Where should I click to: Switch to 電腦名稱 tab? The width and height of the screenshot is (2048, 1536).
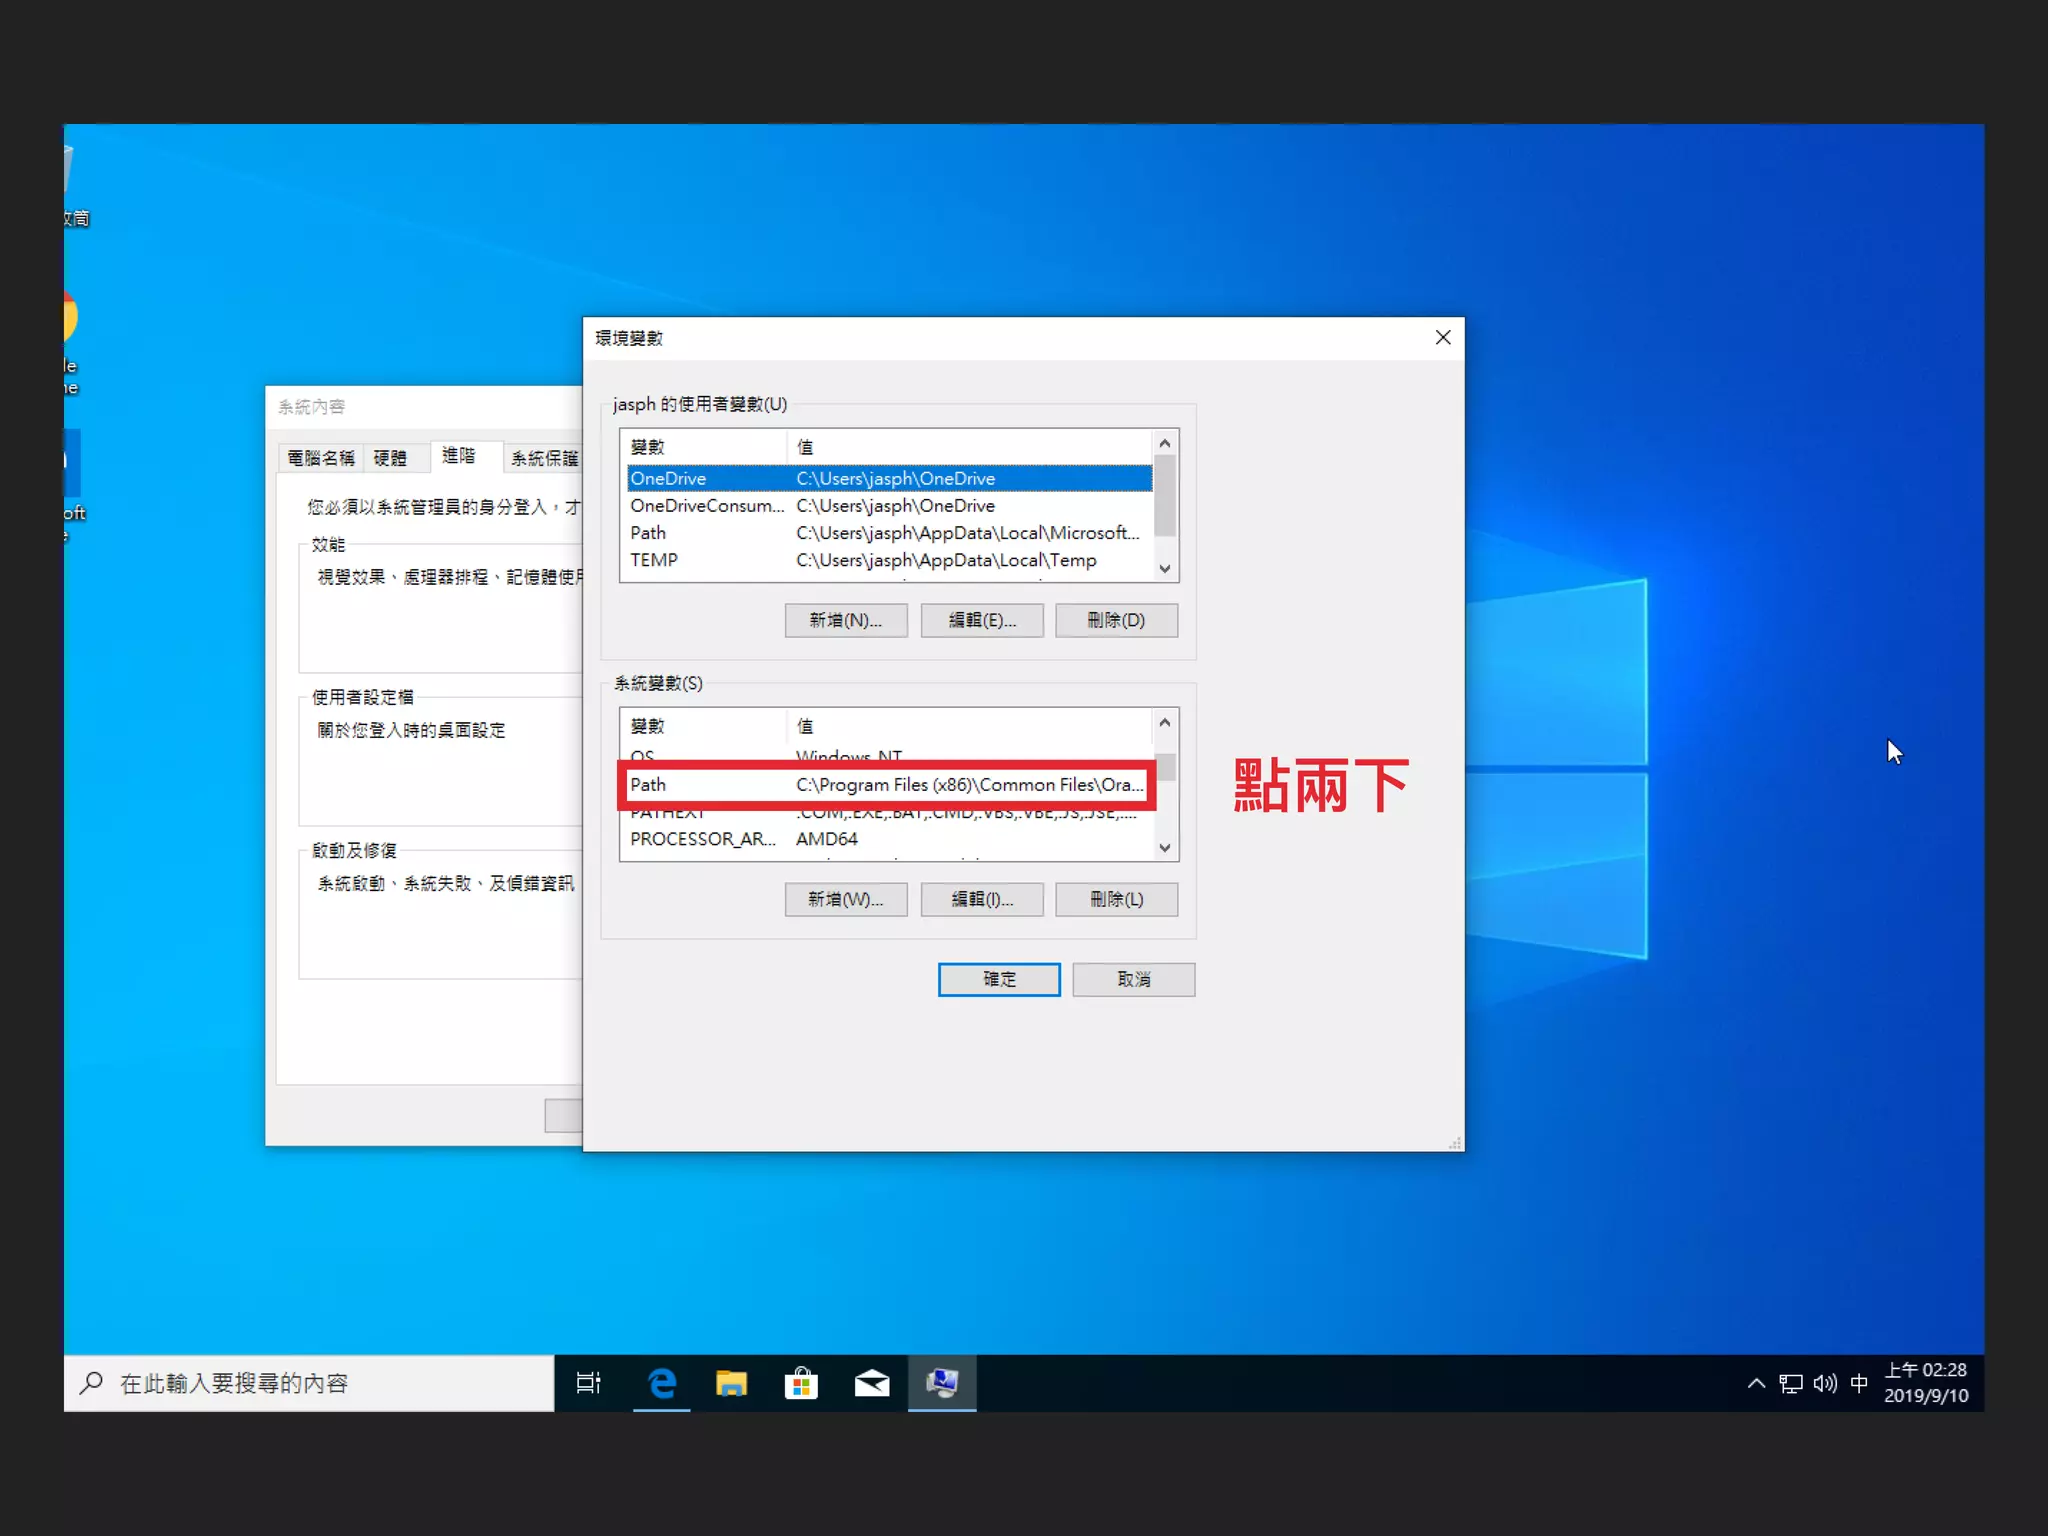[x=320, y=458]
